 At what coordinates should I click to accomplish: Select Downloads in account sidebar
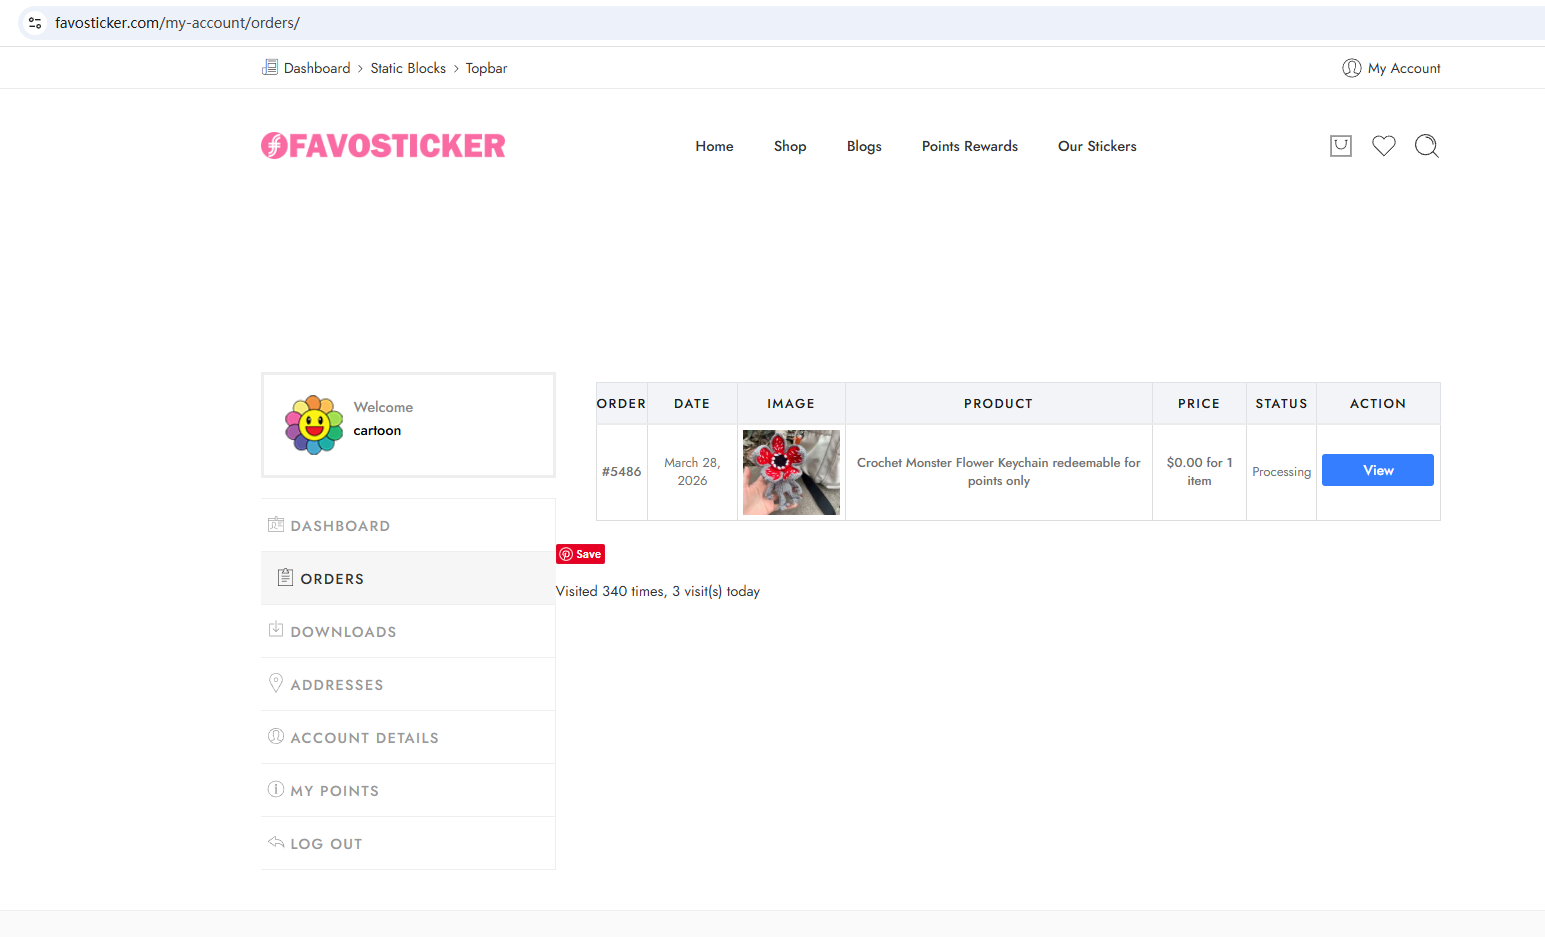pos(343,632)
